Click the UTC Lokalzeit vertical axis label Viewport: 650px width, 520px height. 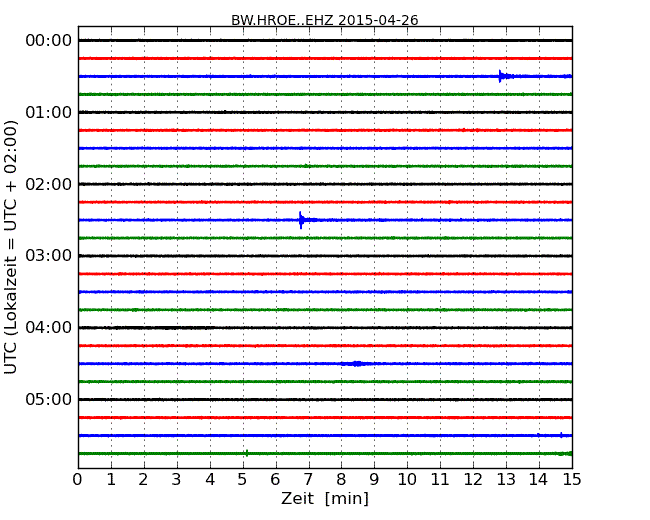[11, 247]
